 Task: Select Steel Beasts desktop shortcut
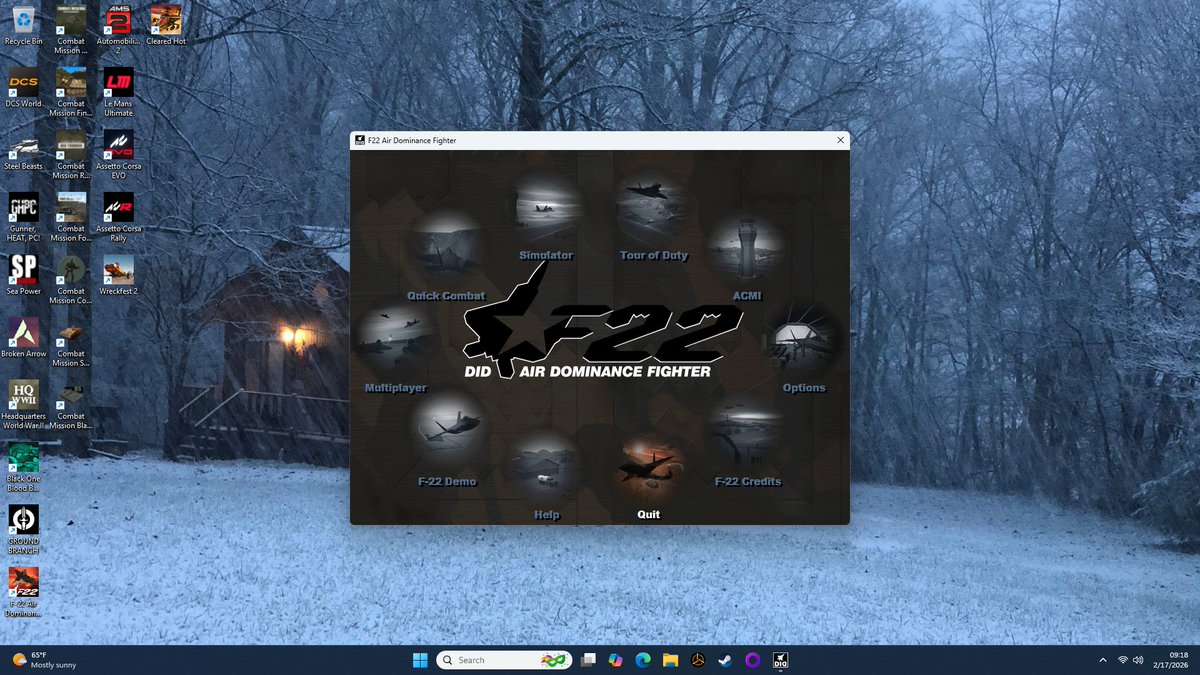click(23, 150)
